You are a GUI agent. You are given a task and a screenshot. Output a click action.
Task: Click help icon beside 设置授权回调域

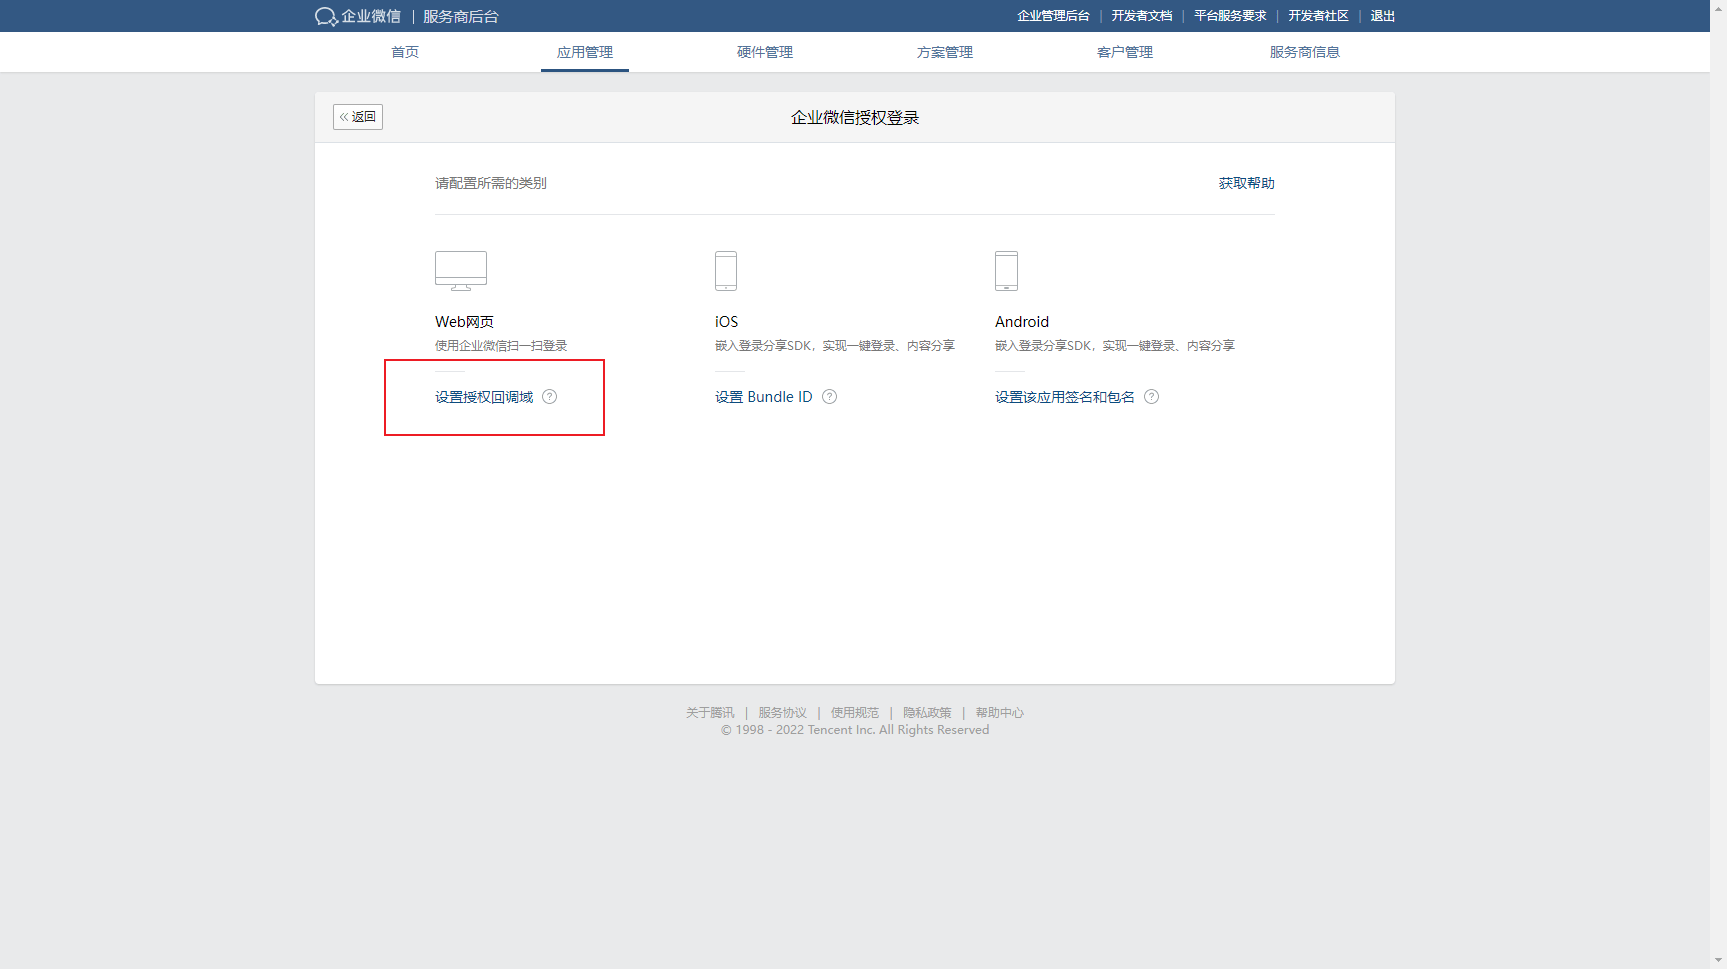point(550,397)
